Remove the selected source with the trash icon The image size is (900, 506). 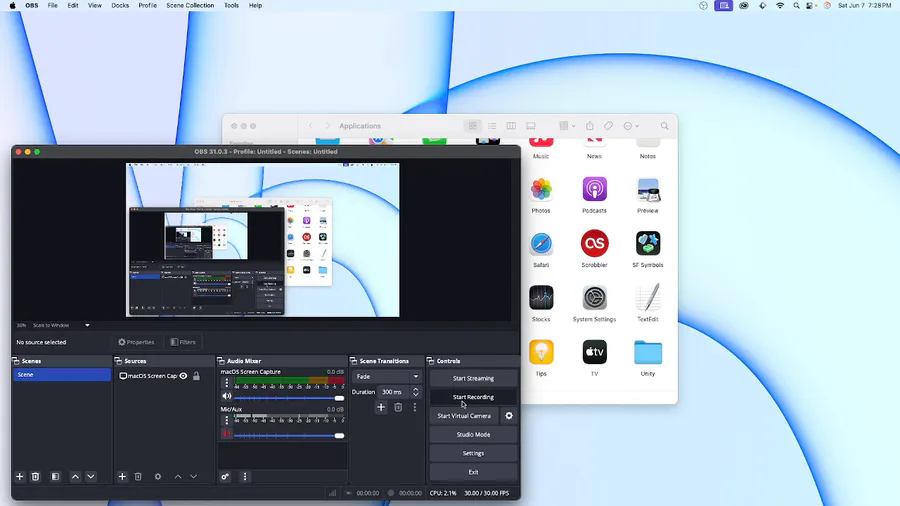pos(138,477)
